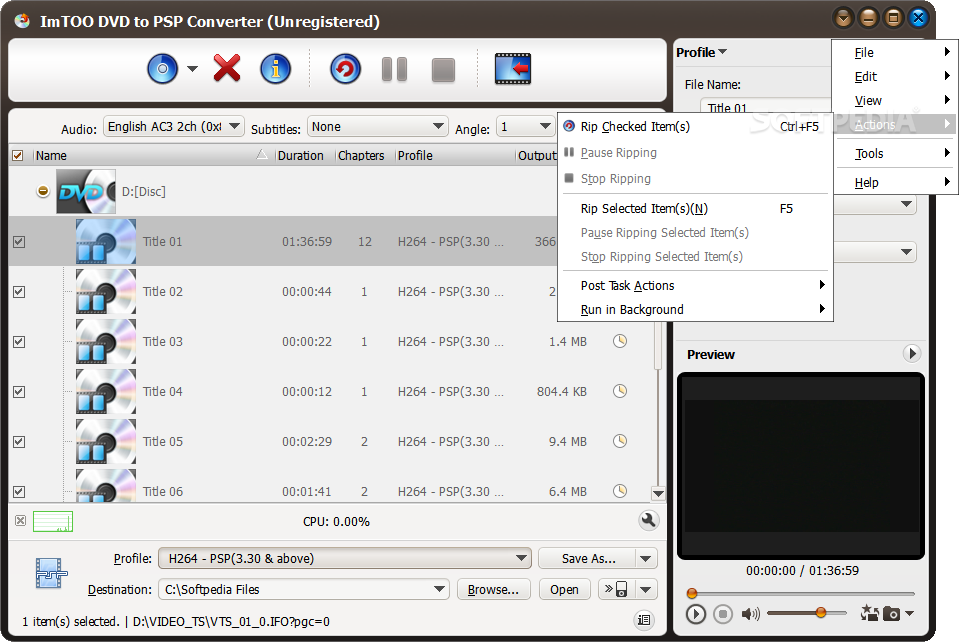This screenshot has width=959, height=642.
Task: Click the Open destination button
Action: [565, 589]
